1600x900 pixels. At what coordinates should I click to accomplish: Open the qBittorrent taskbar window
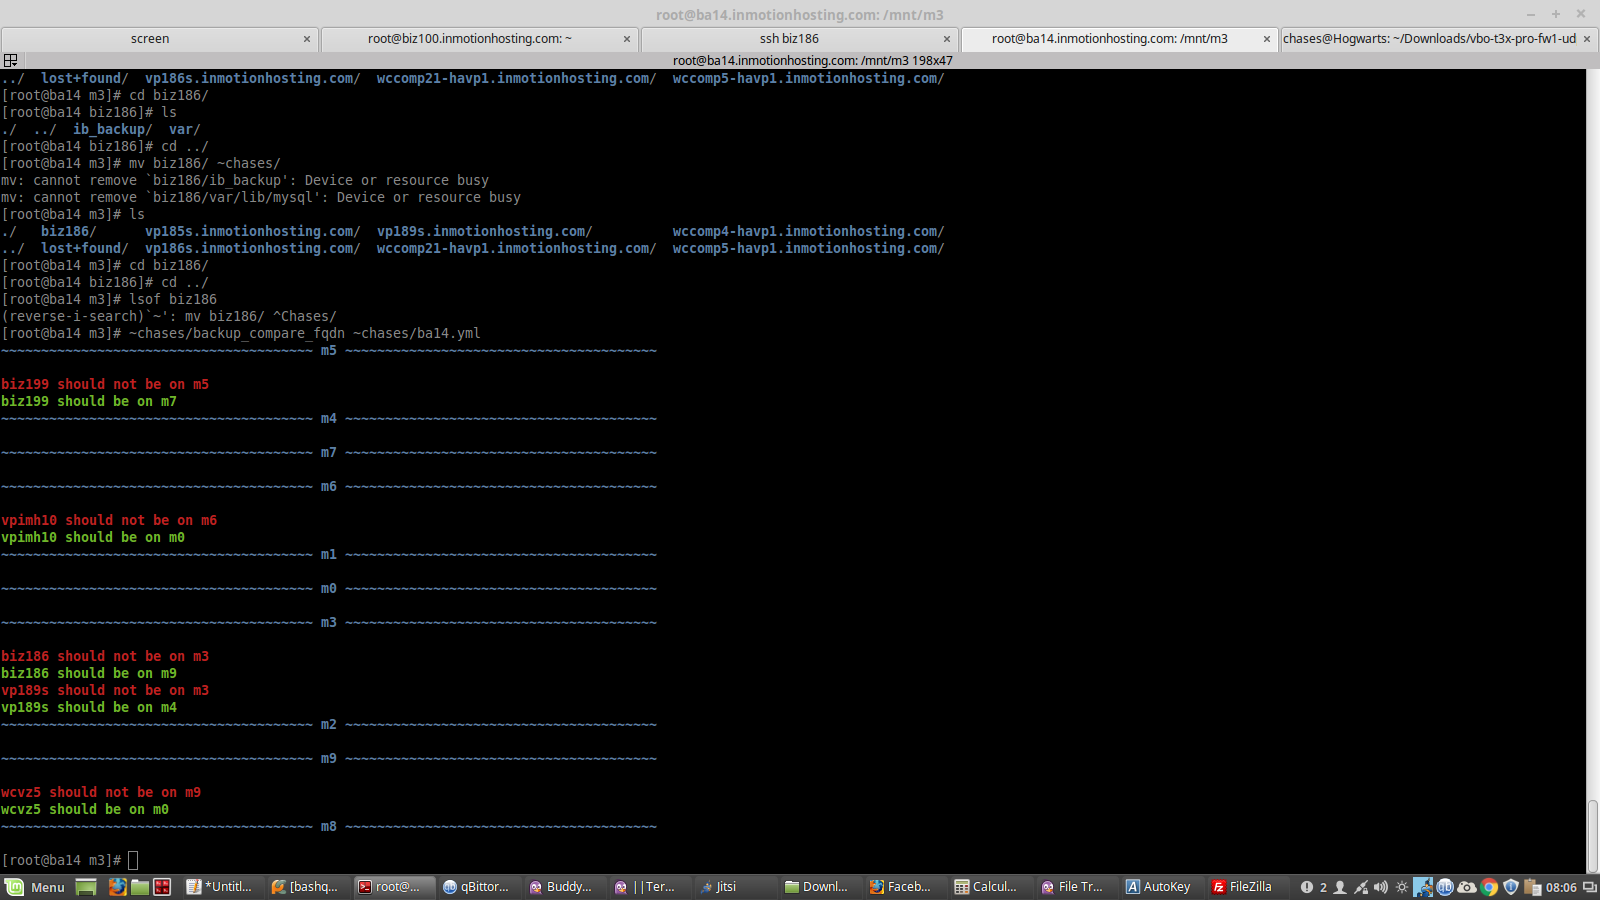[477, 887]
